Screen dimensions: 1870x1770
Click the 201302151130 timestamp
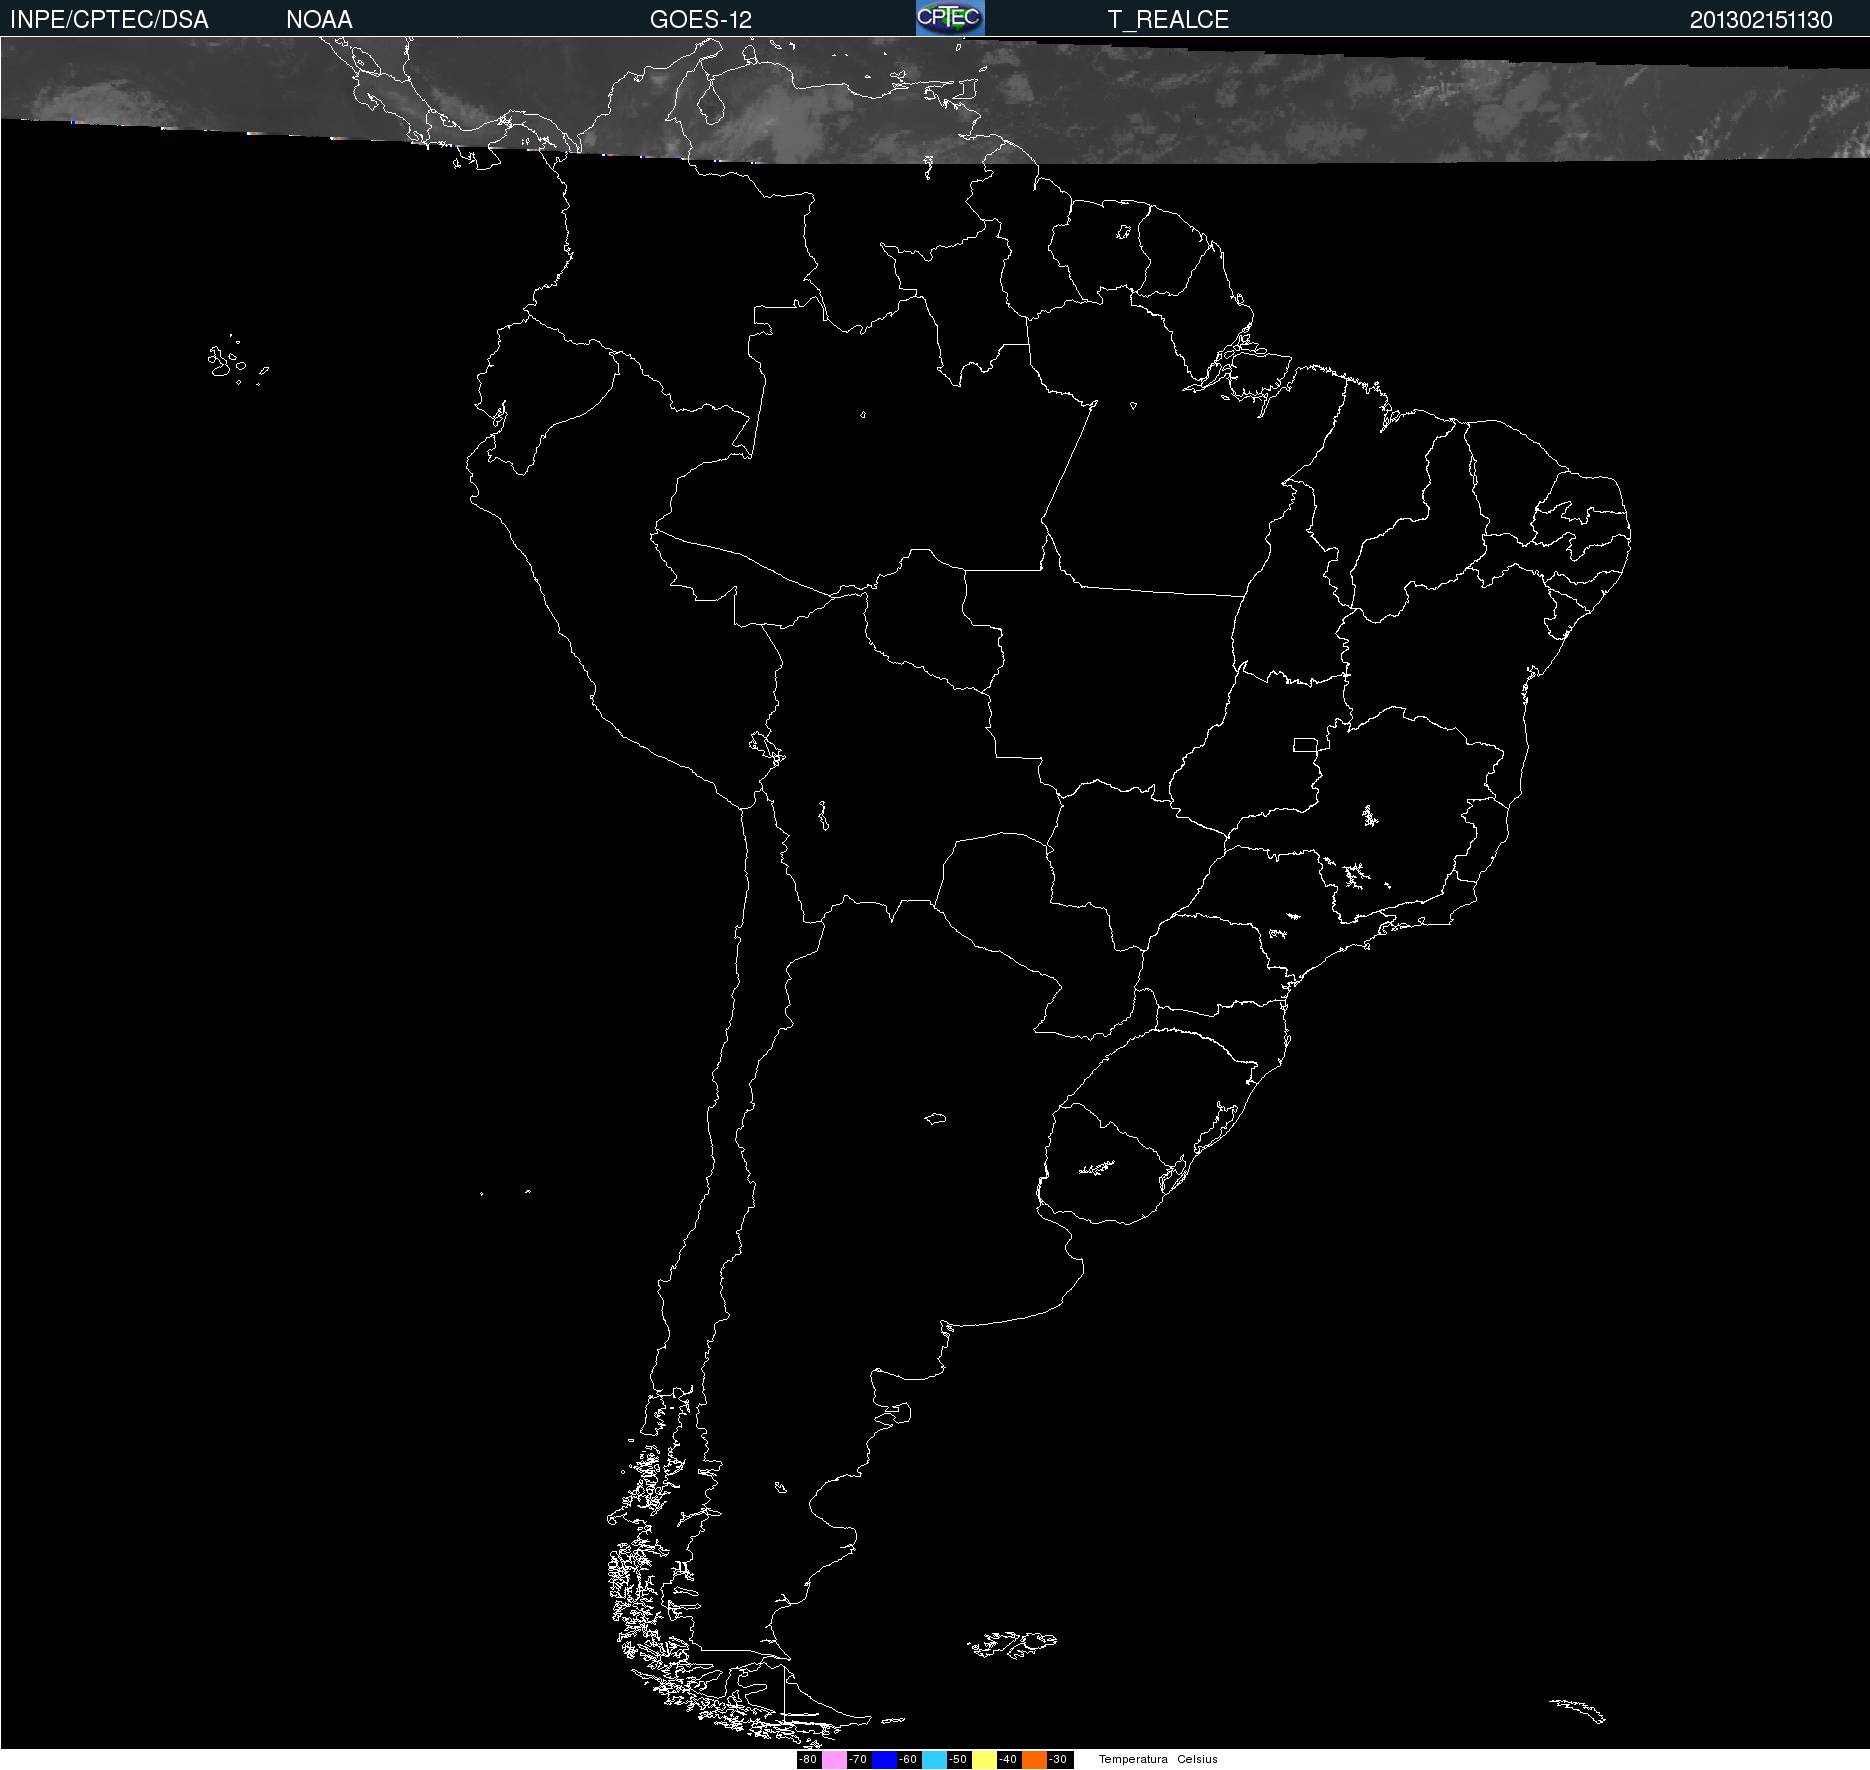tap(1761, 20)
